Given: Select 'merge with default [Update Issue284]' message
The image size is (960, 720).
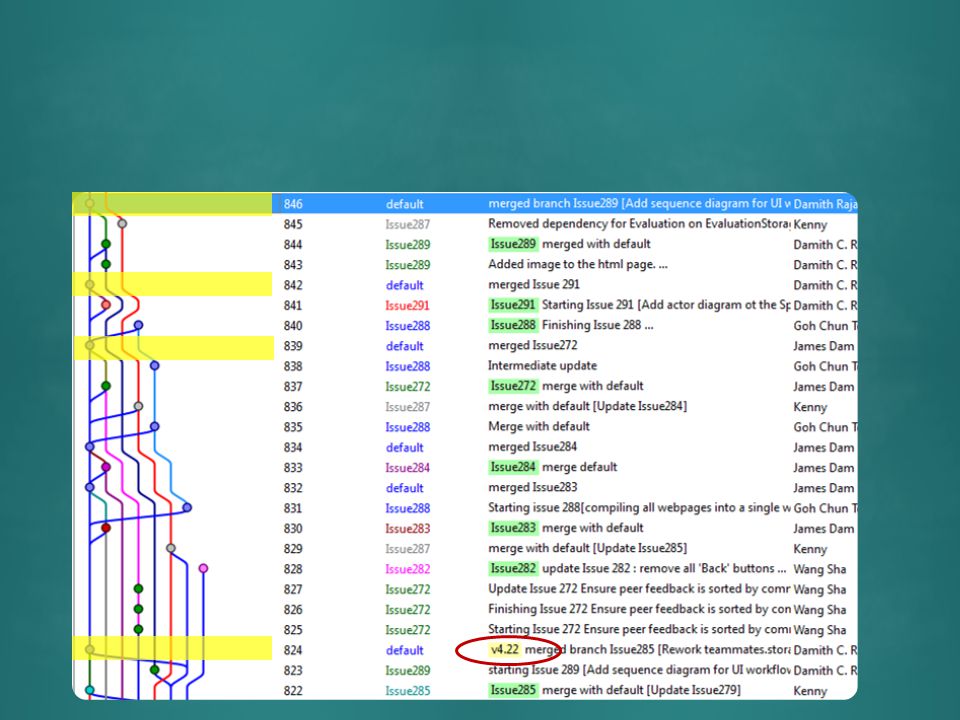Looking at the screenshot, I should [588, 406].
